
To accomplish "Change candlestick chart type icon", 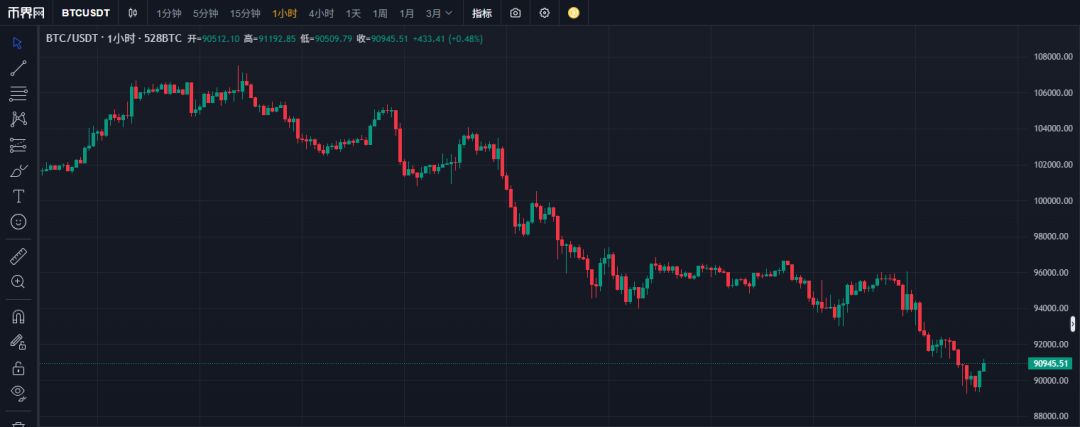I will pos(133,13).
